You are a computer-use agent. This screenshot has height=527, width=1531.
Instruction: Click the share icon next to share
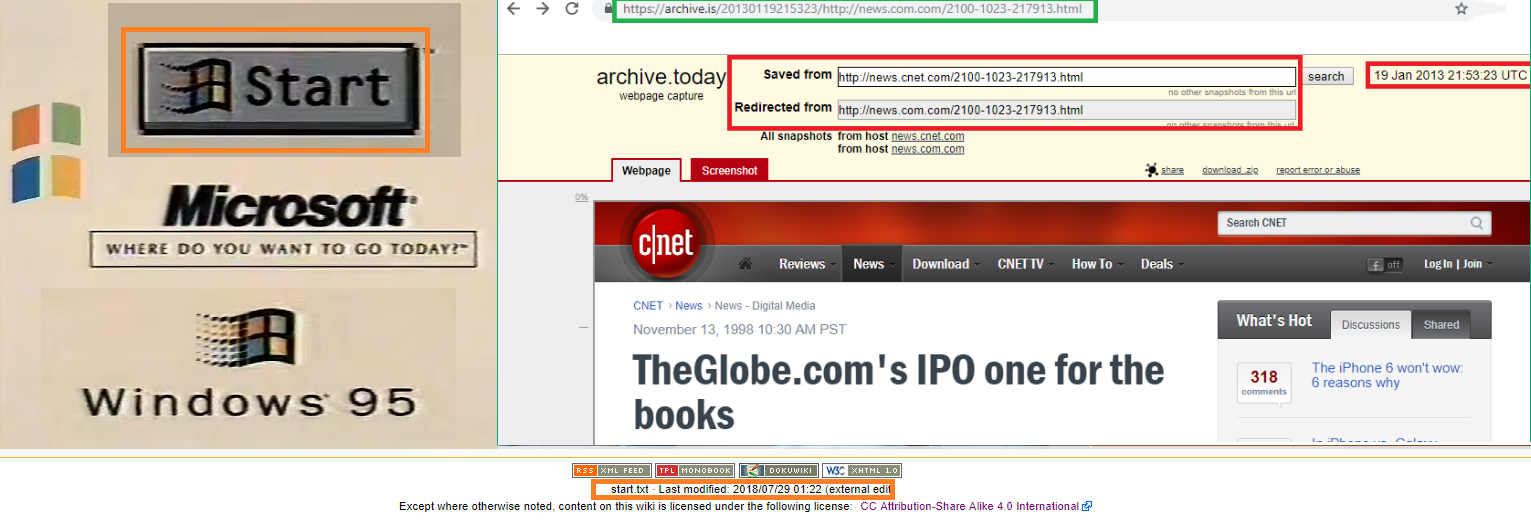[1151, 170]
